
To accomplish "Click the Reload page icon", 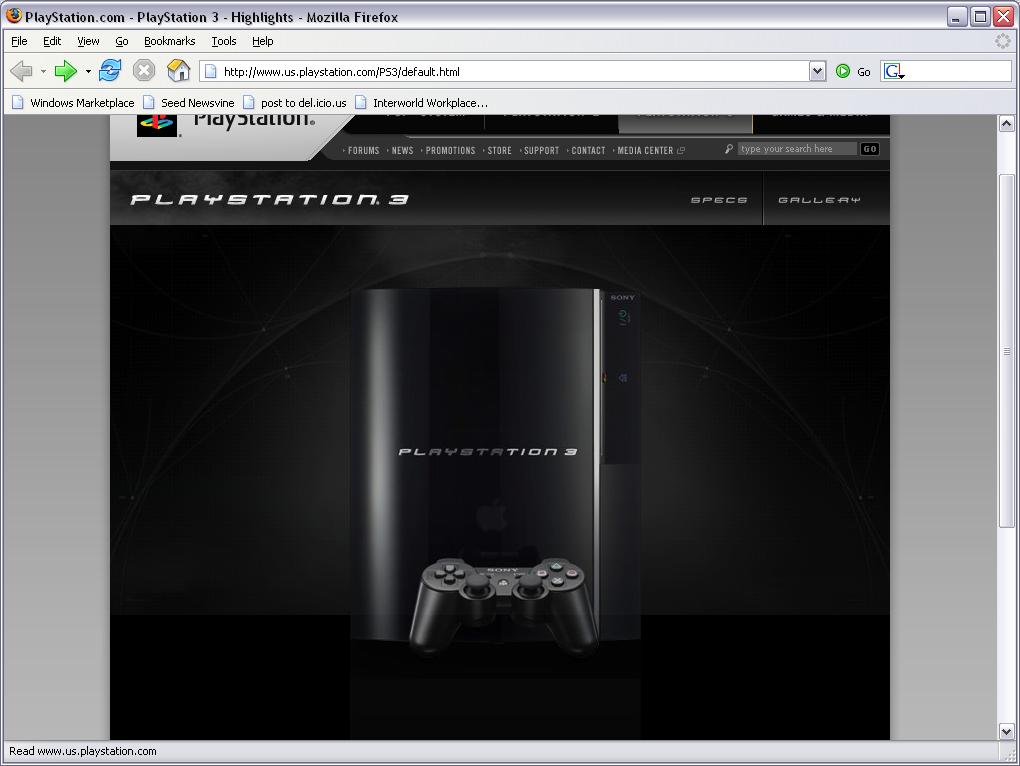I will [x=110, y=71].
